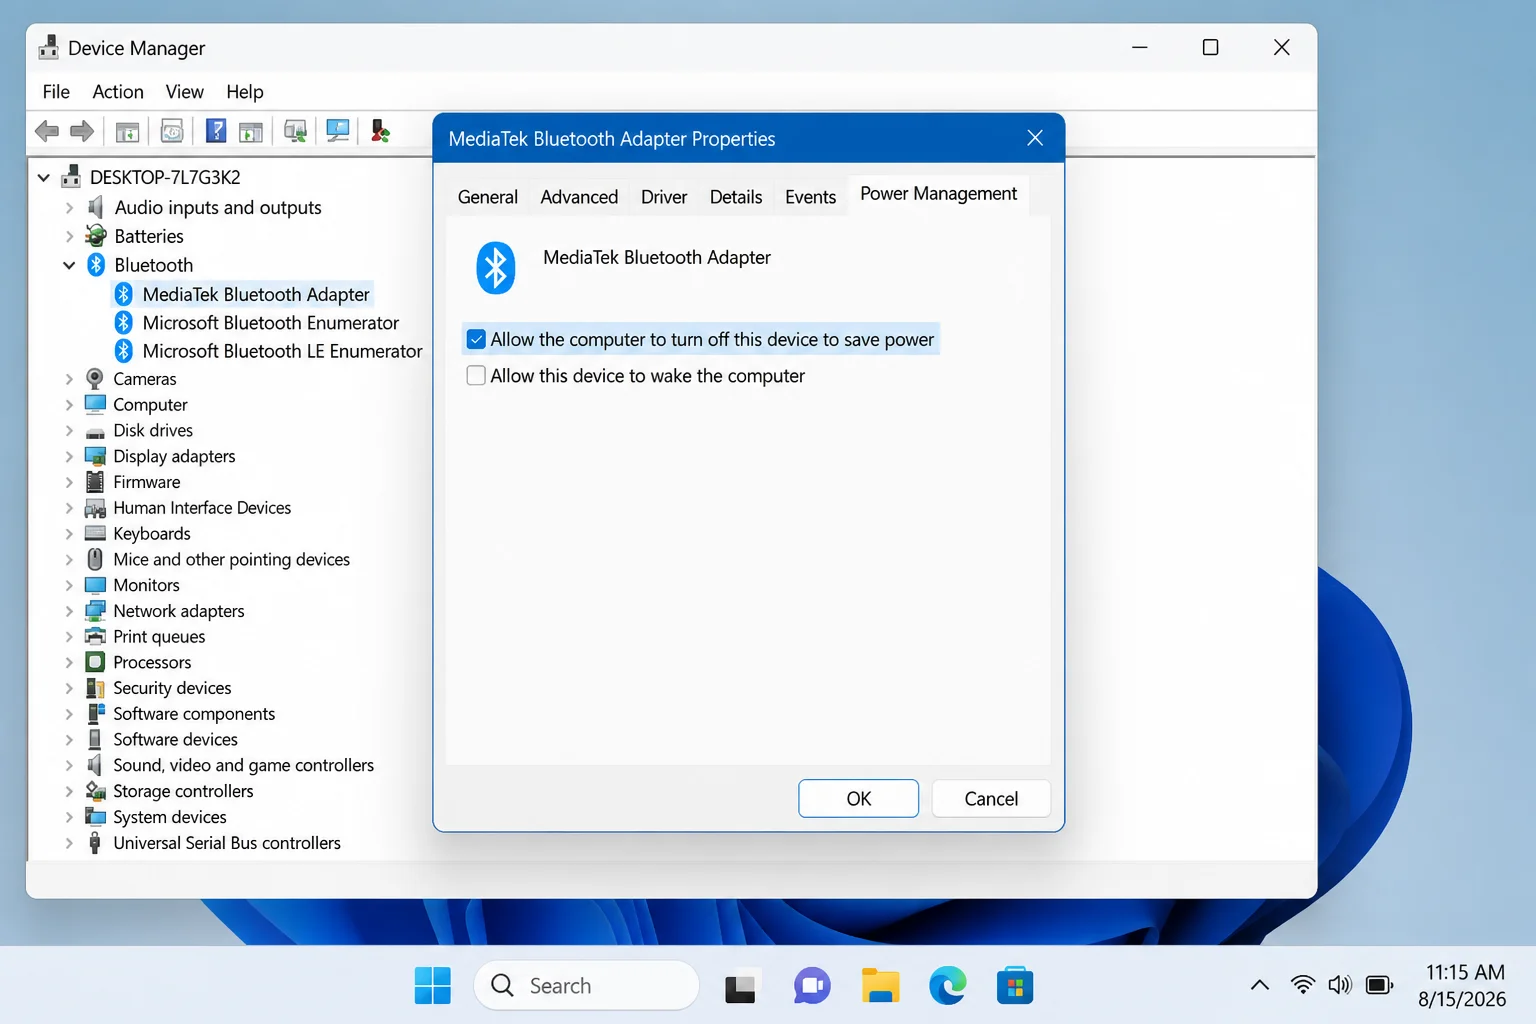Launch Microsoft Edge from the taskbar
1536x1024 pixels.
point(947,986)
